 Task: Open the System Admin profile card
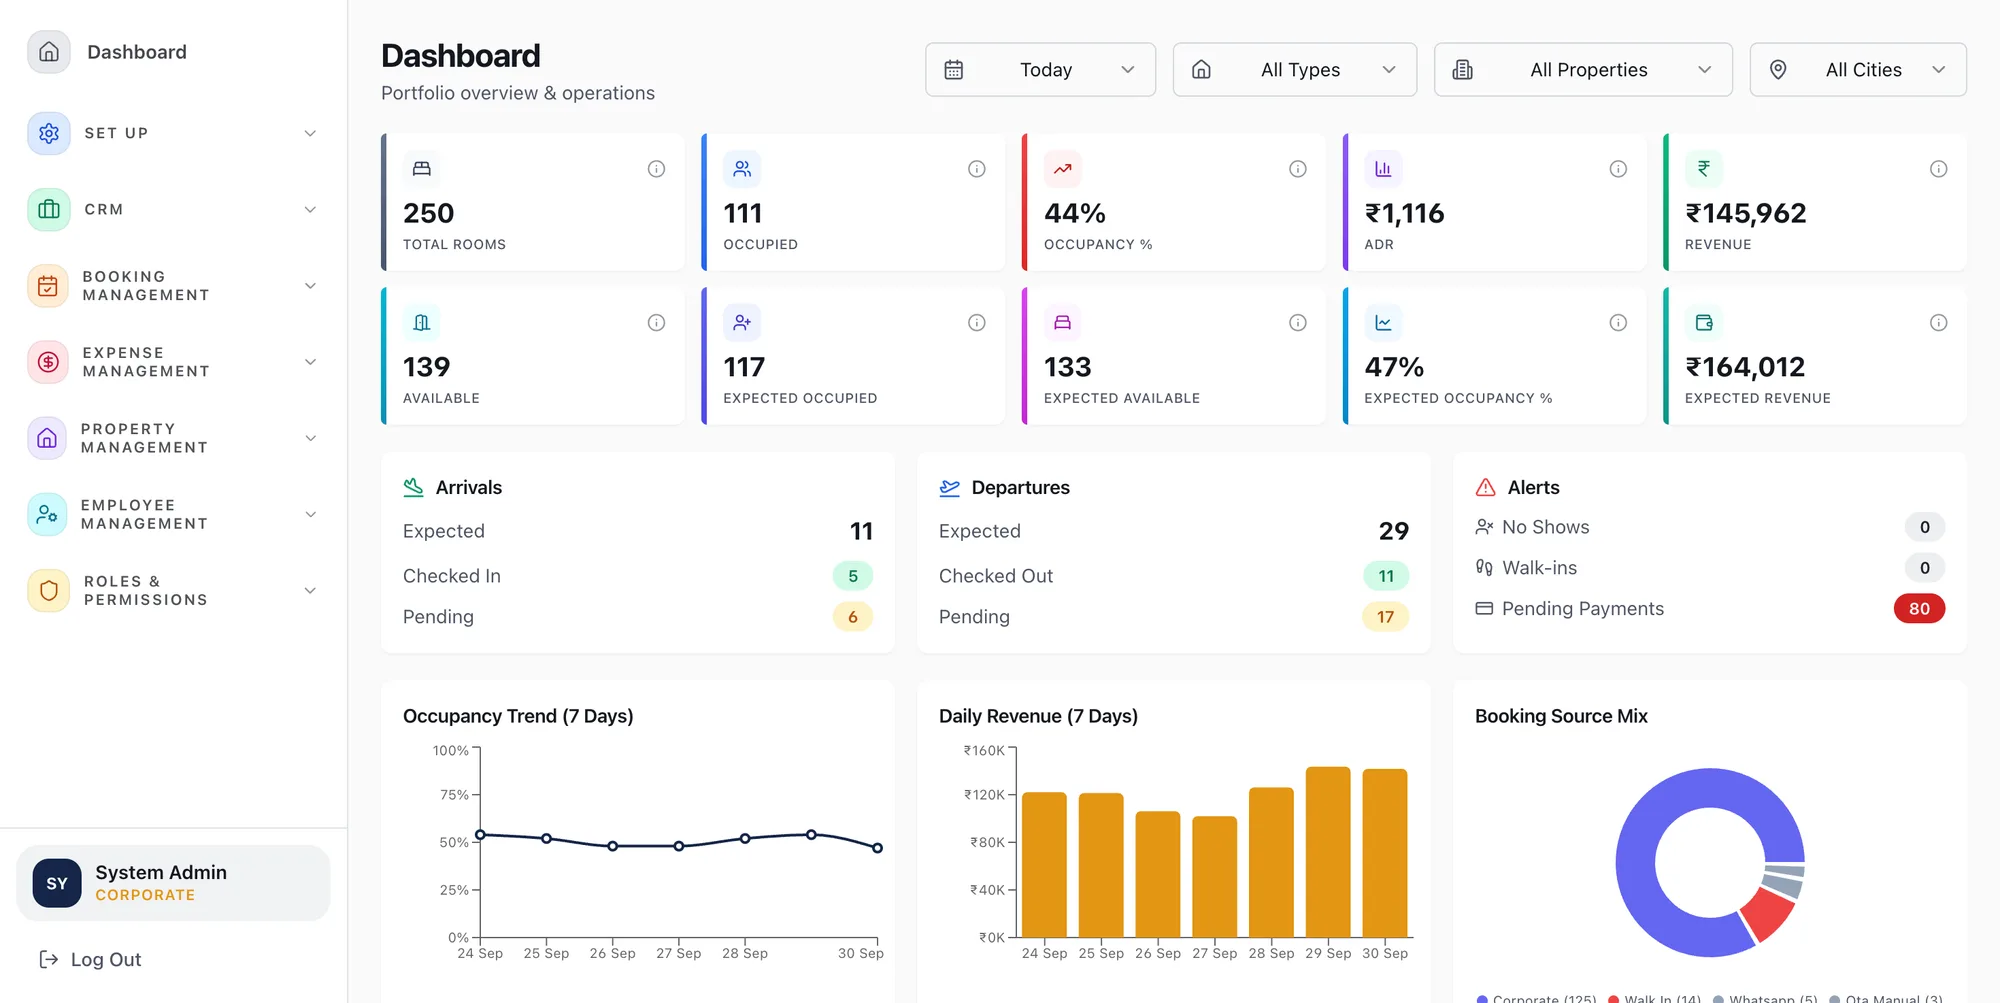(x=173, y=883)
